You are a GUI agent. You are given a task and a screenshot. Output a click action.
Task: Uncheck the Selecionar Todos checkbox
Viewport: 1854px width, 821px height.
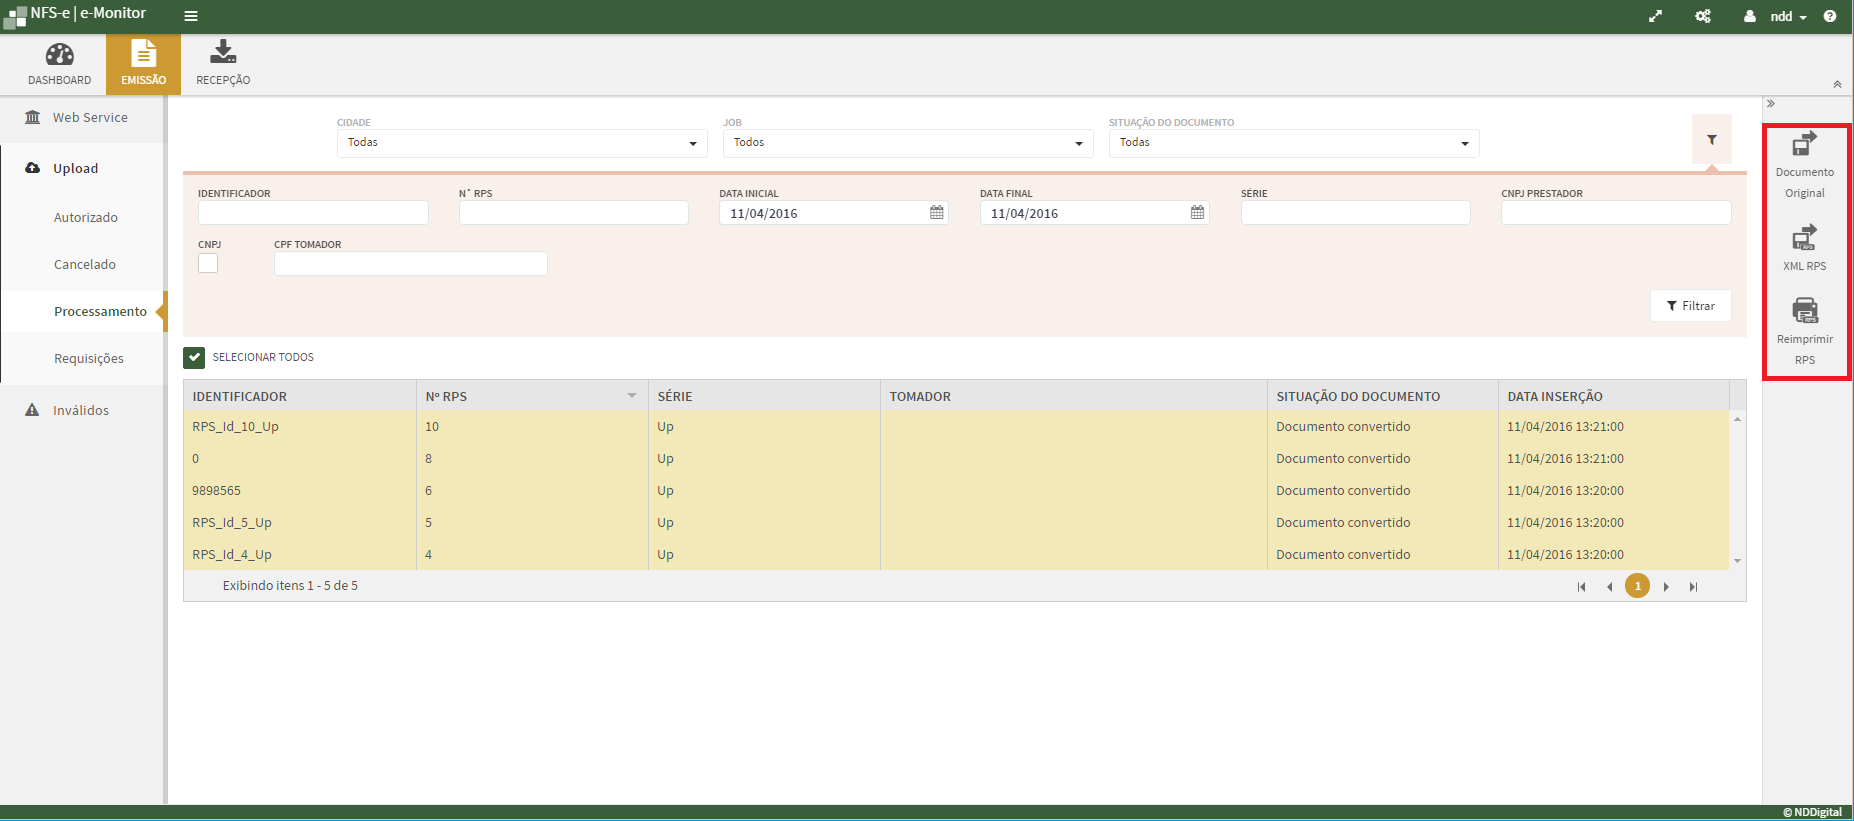[194, 357]
